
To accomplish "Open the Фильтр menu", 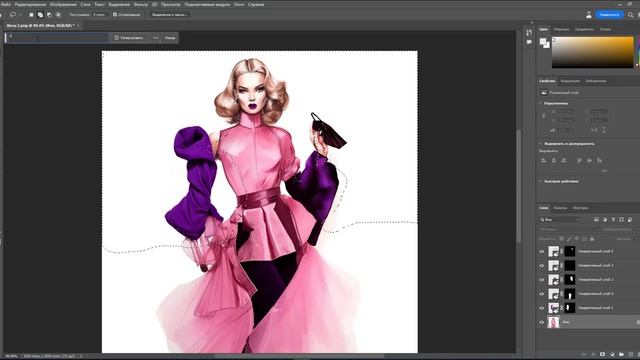I will pos(141,4).
